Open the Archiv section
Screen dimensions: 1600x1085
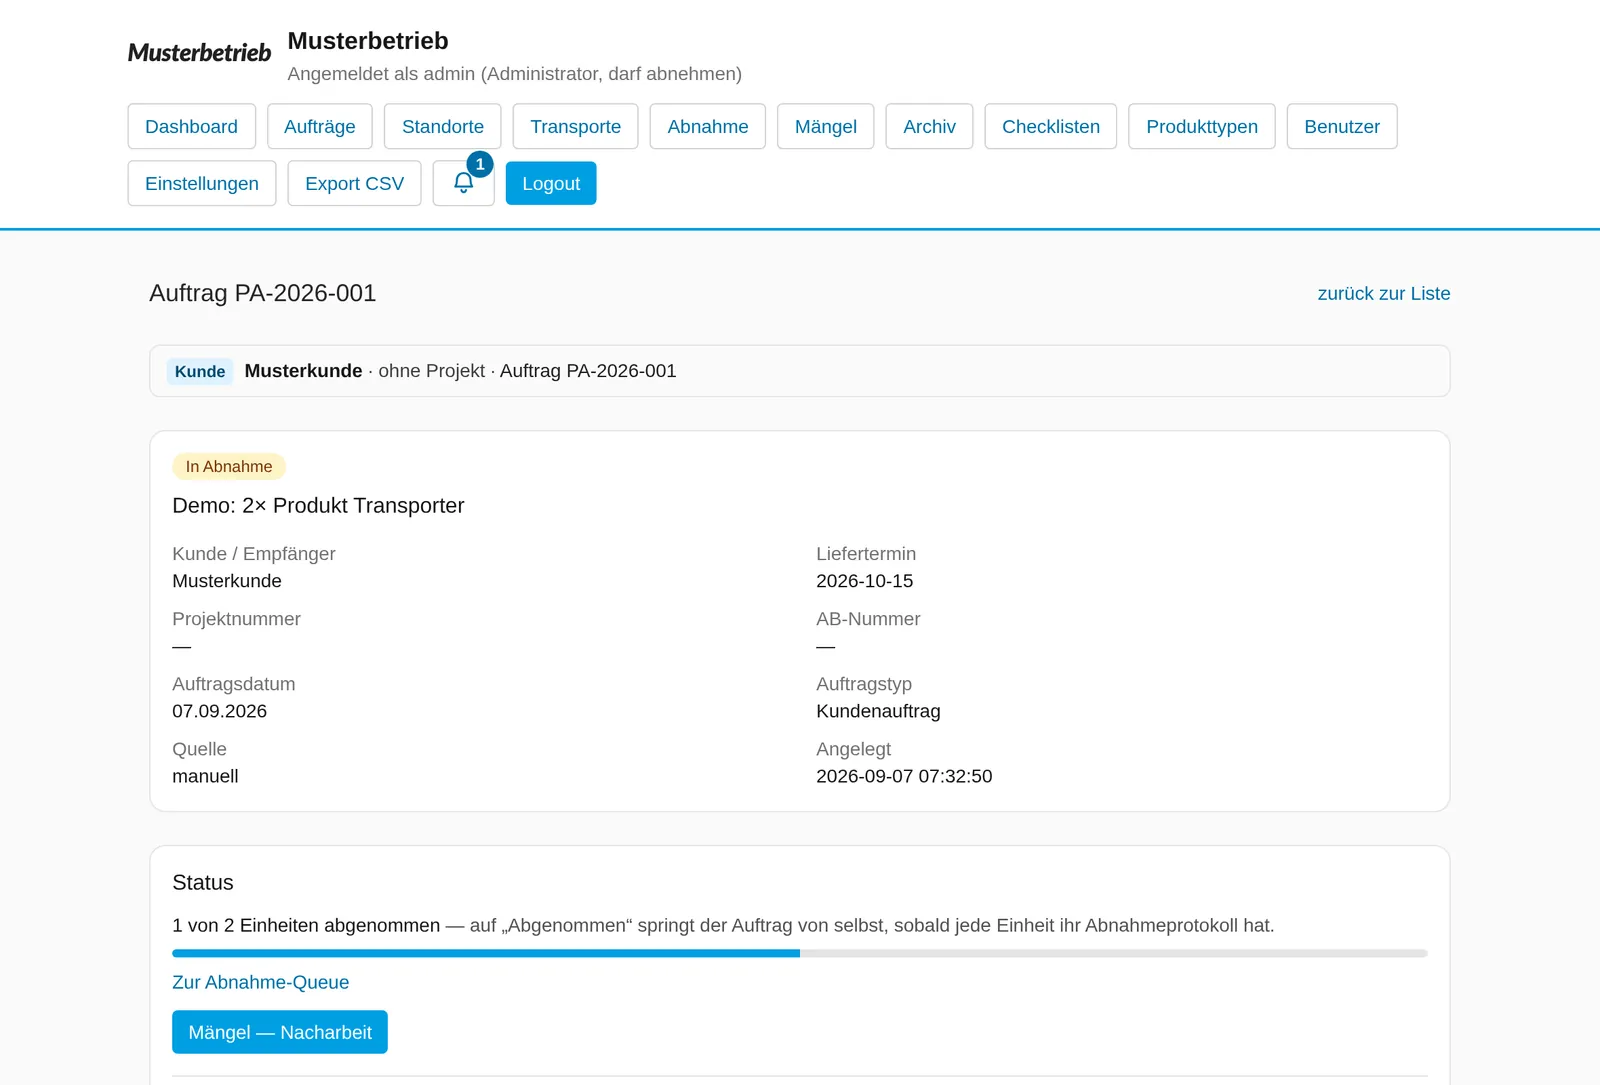point(930,127)
